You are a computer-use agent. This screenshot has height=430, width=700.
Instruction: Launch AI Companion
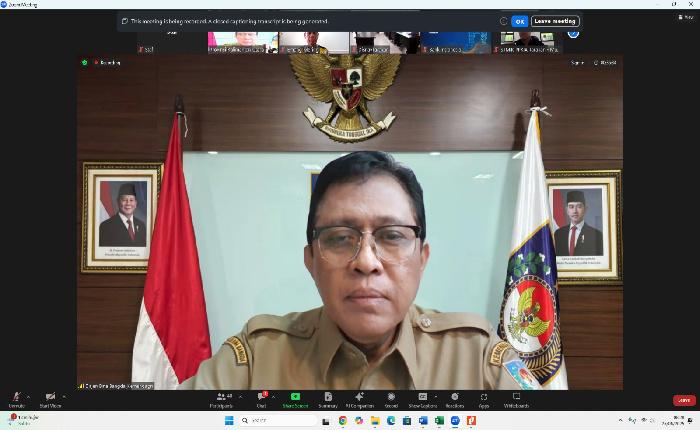[359, 400]
